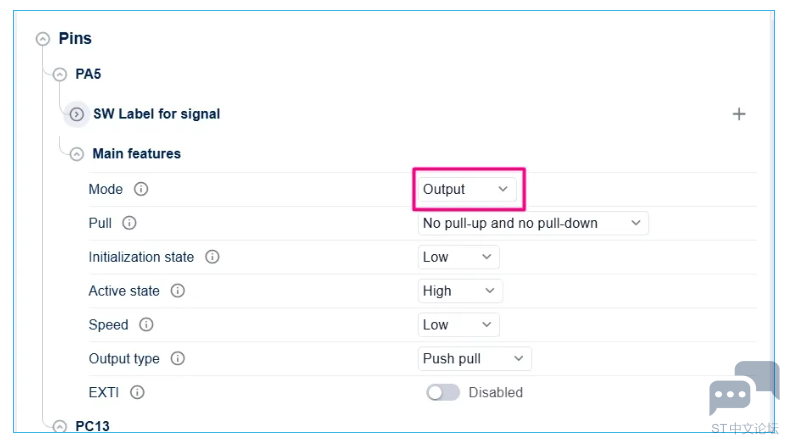The height and width of the screenshot is (444, 788).
Task: Open the Mode dropdown set to Output
Action: coord(467,190)
